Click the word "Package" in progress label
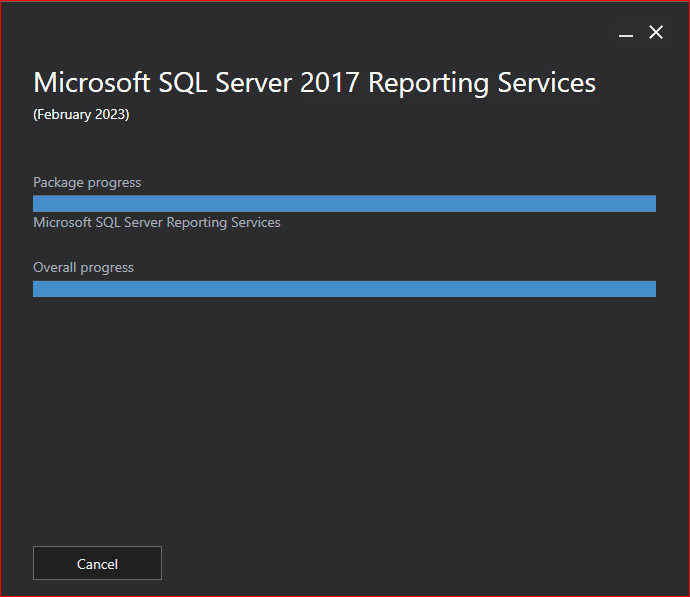This screenshot has width=690, height=597. [59, 182]
